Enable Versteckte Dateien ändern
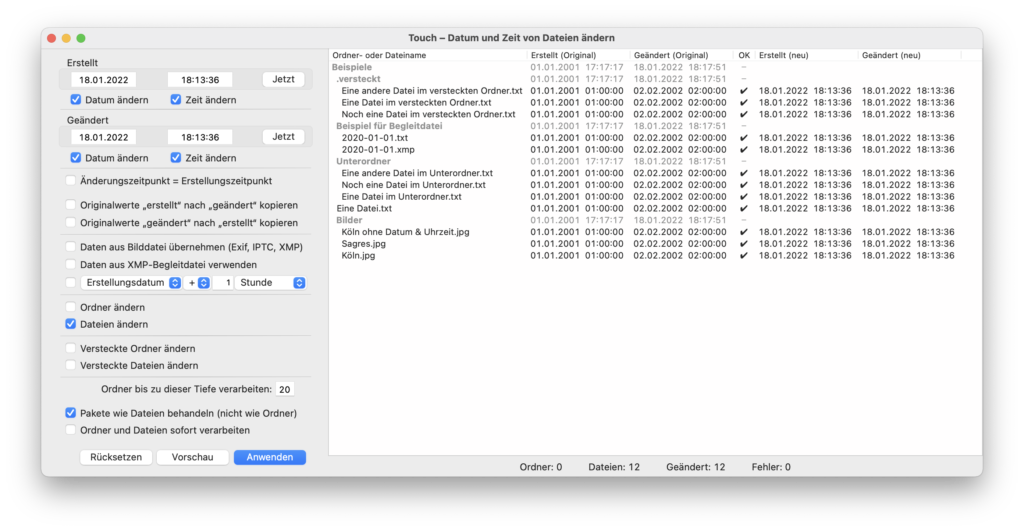This screenshot has height=531, width=1024. (x=71, y=366)
